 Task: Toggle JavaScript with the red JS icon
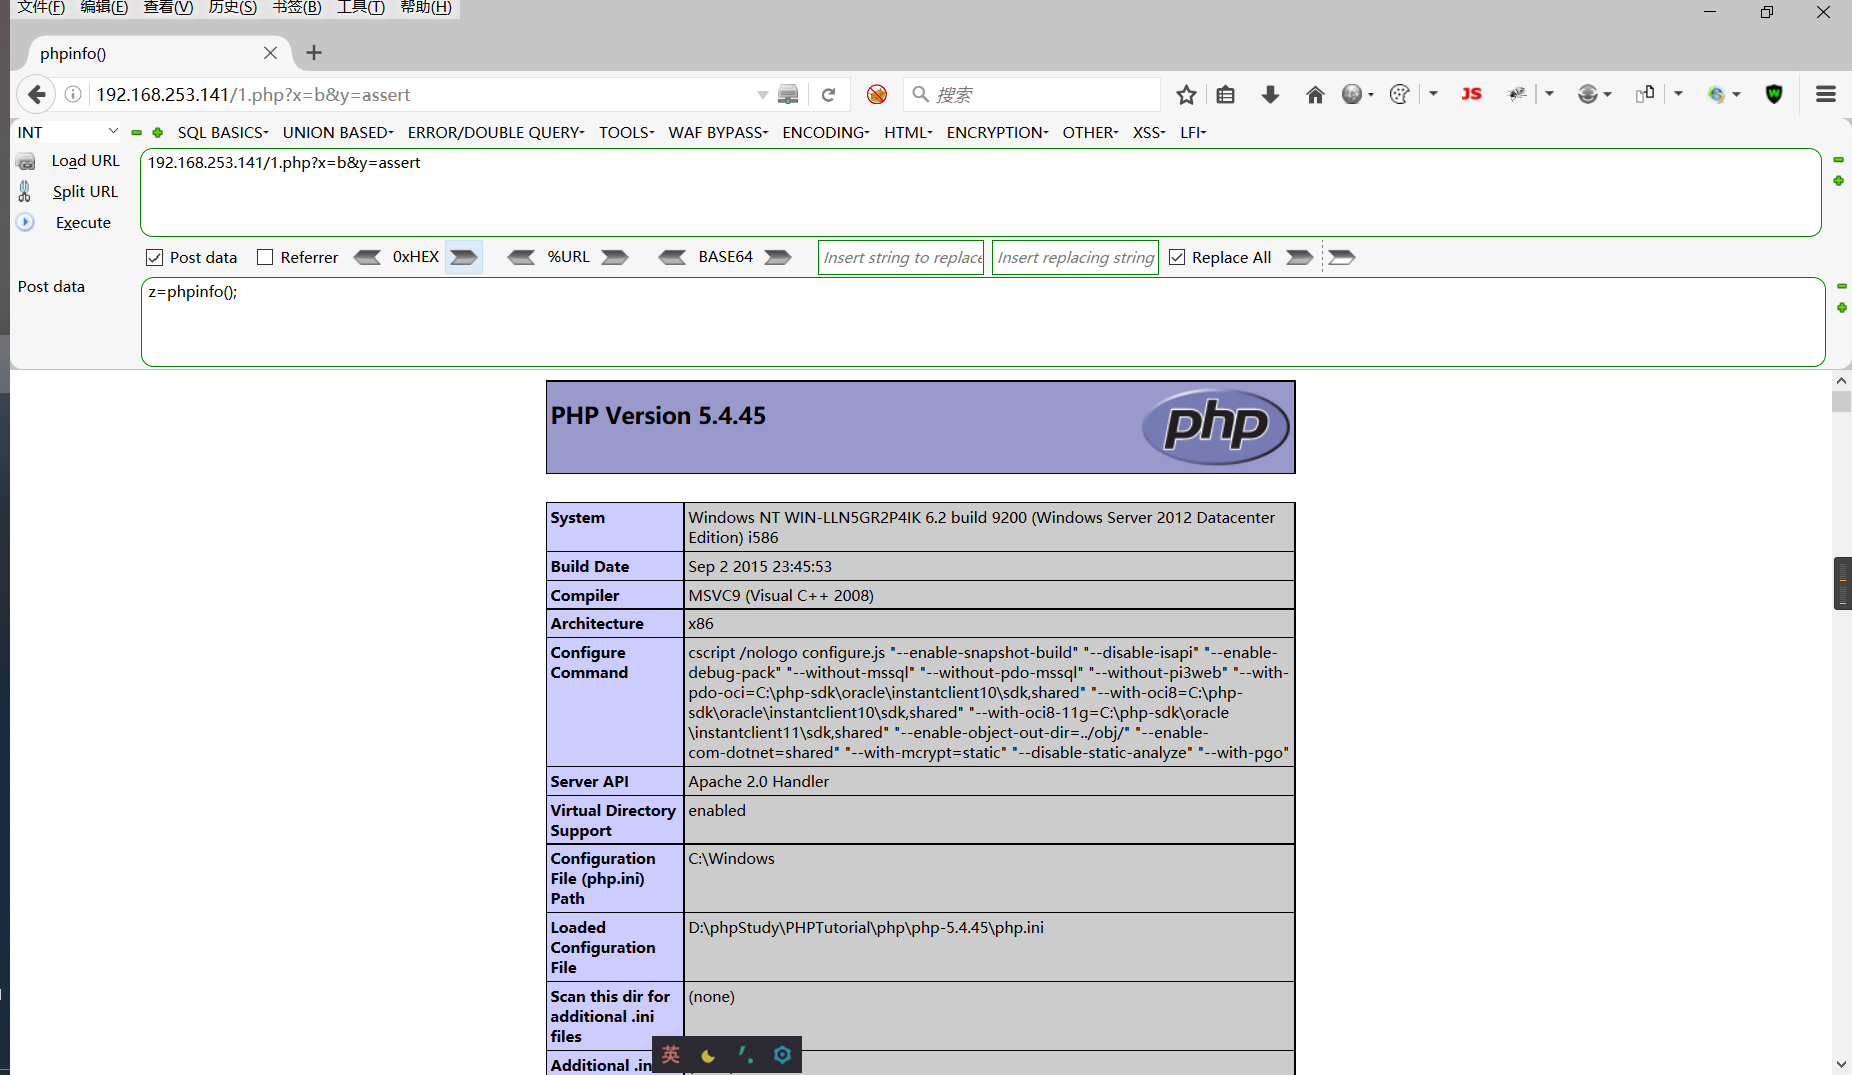tap(1471, 94)
